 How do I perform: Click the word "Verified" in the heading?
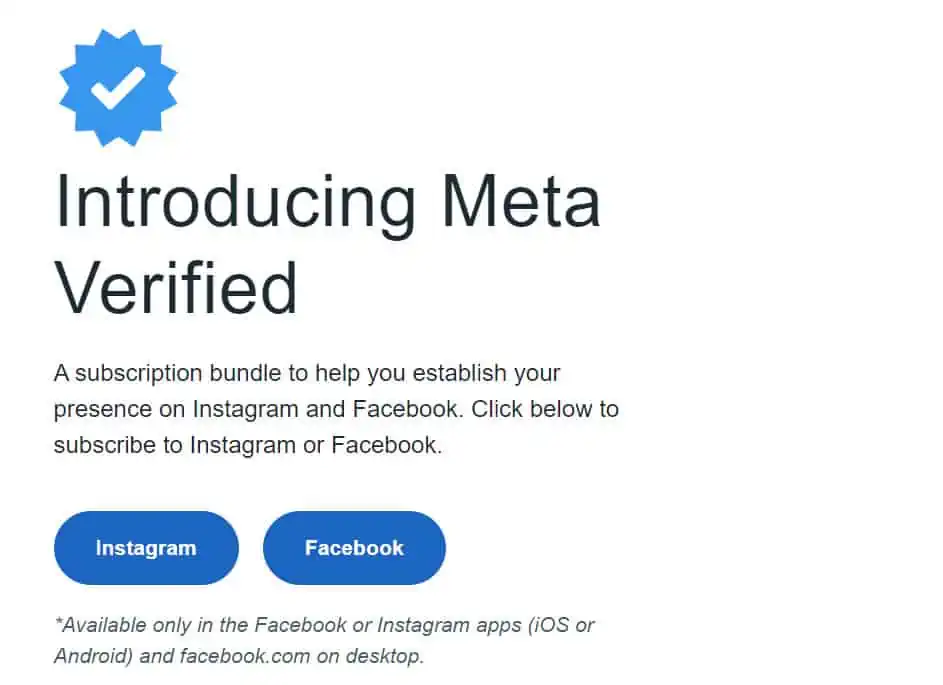coord(176,288)
